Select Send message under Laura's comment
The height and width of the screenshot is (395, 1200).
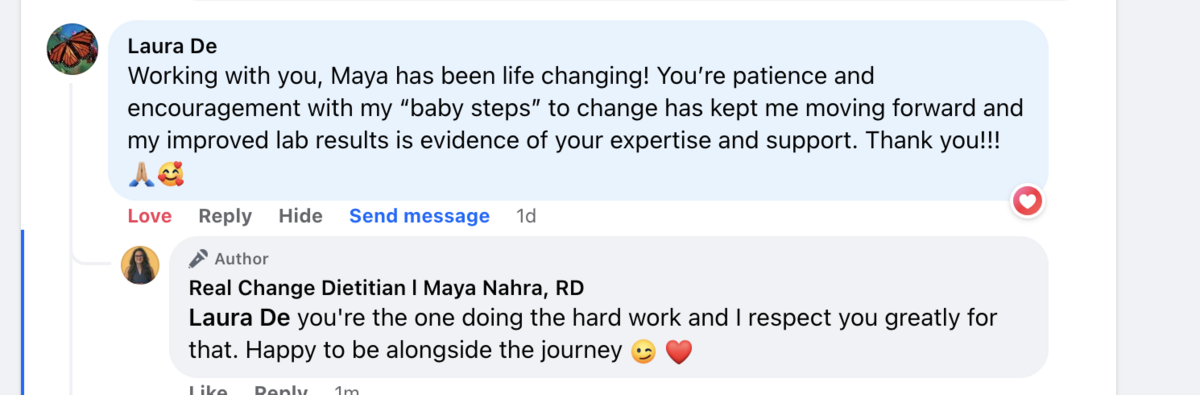point(419,216)
